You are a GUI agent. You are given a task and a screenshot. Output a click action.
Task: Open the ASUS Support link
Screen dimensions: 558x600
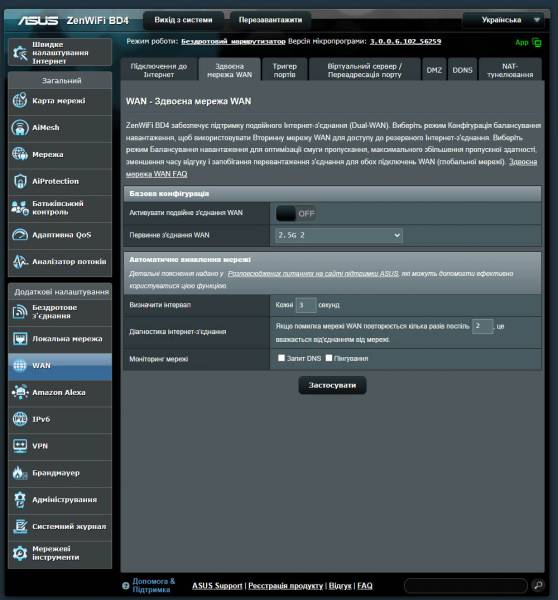point(217,585)
